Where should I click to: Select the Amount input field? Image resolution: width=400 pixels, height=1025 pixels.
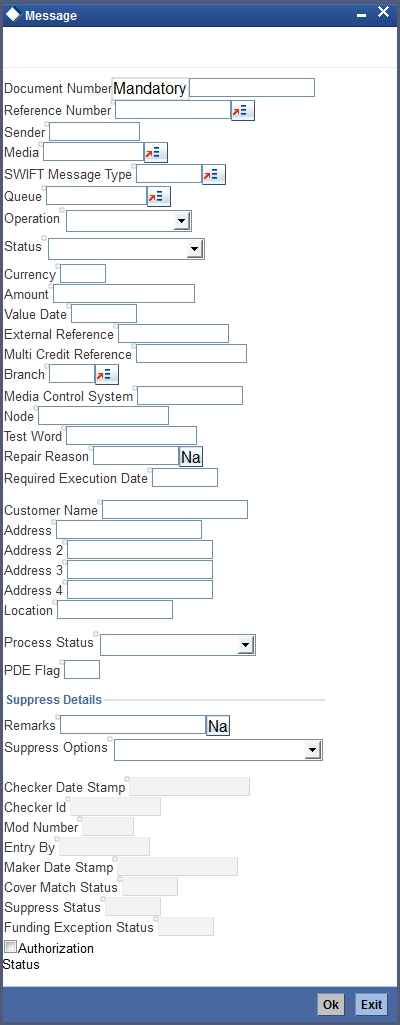pyautogui.click(x=124, y=294)
